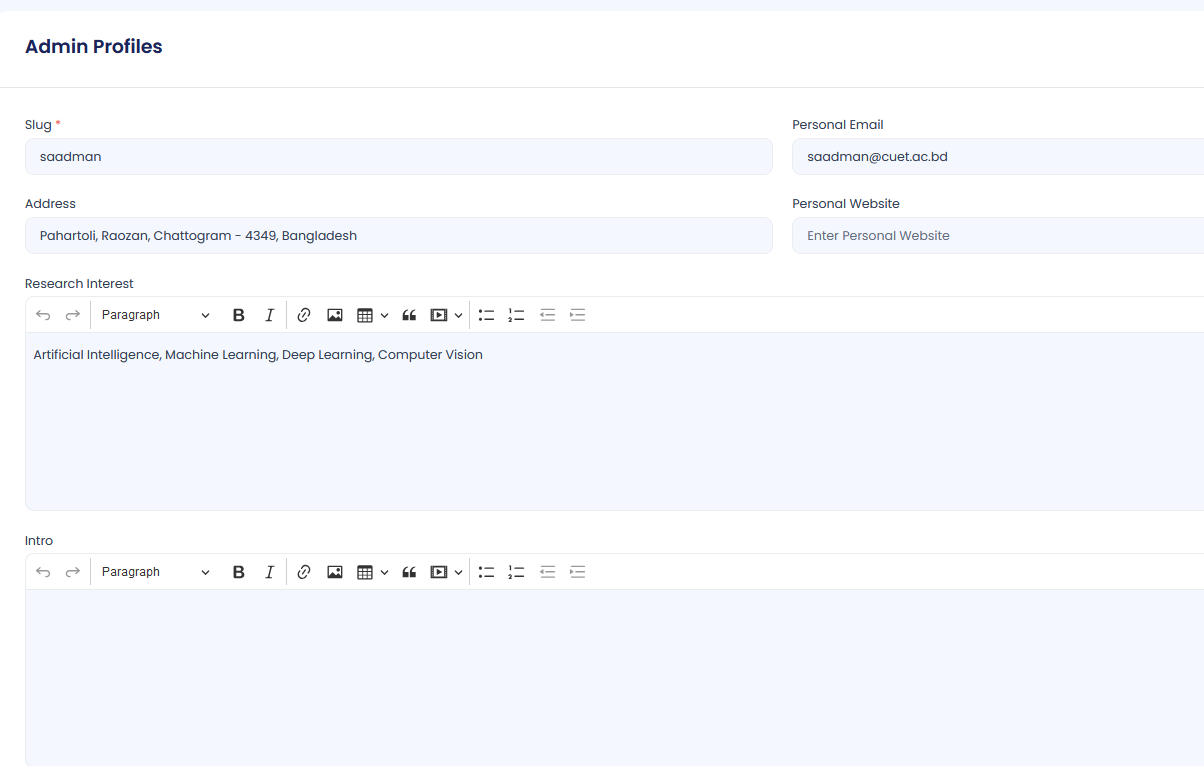The image size is (1204, 766).
Task: Toggle Italic in Research Interest toolbar
Action: (x=269, y=315)
